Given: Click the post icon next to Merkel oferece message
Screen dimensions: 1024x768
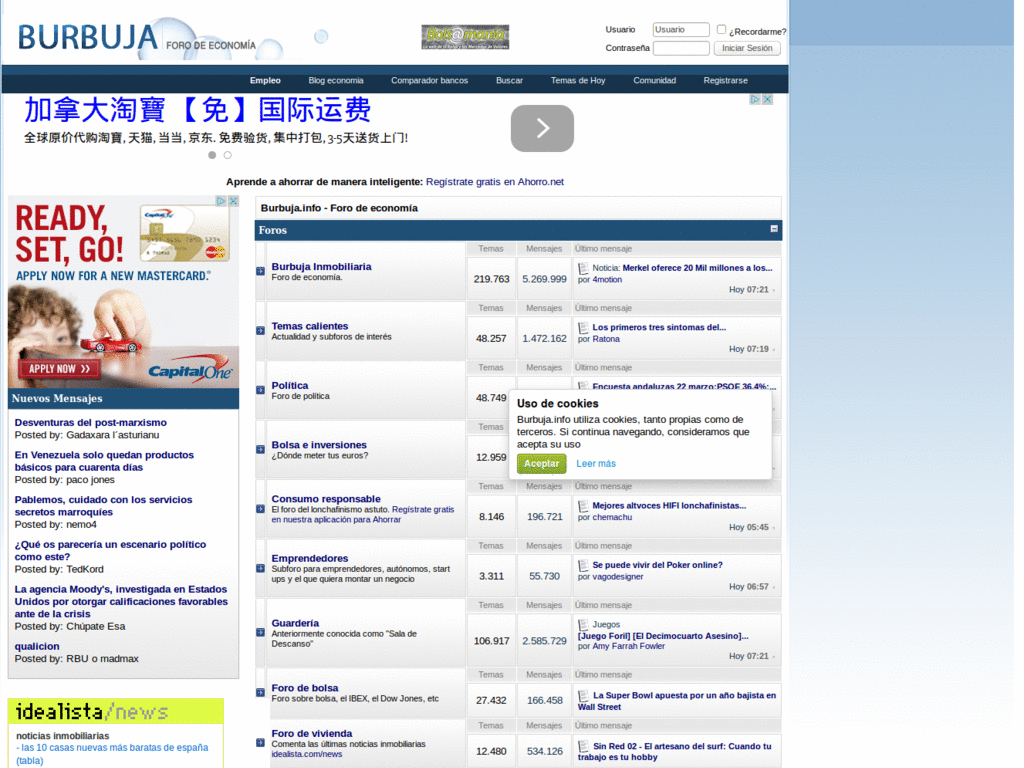Looking at the screenshot, I should pos(583,268).
